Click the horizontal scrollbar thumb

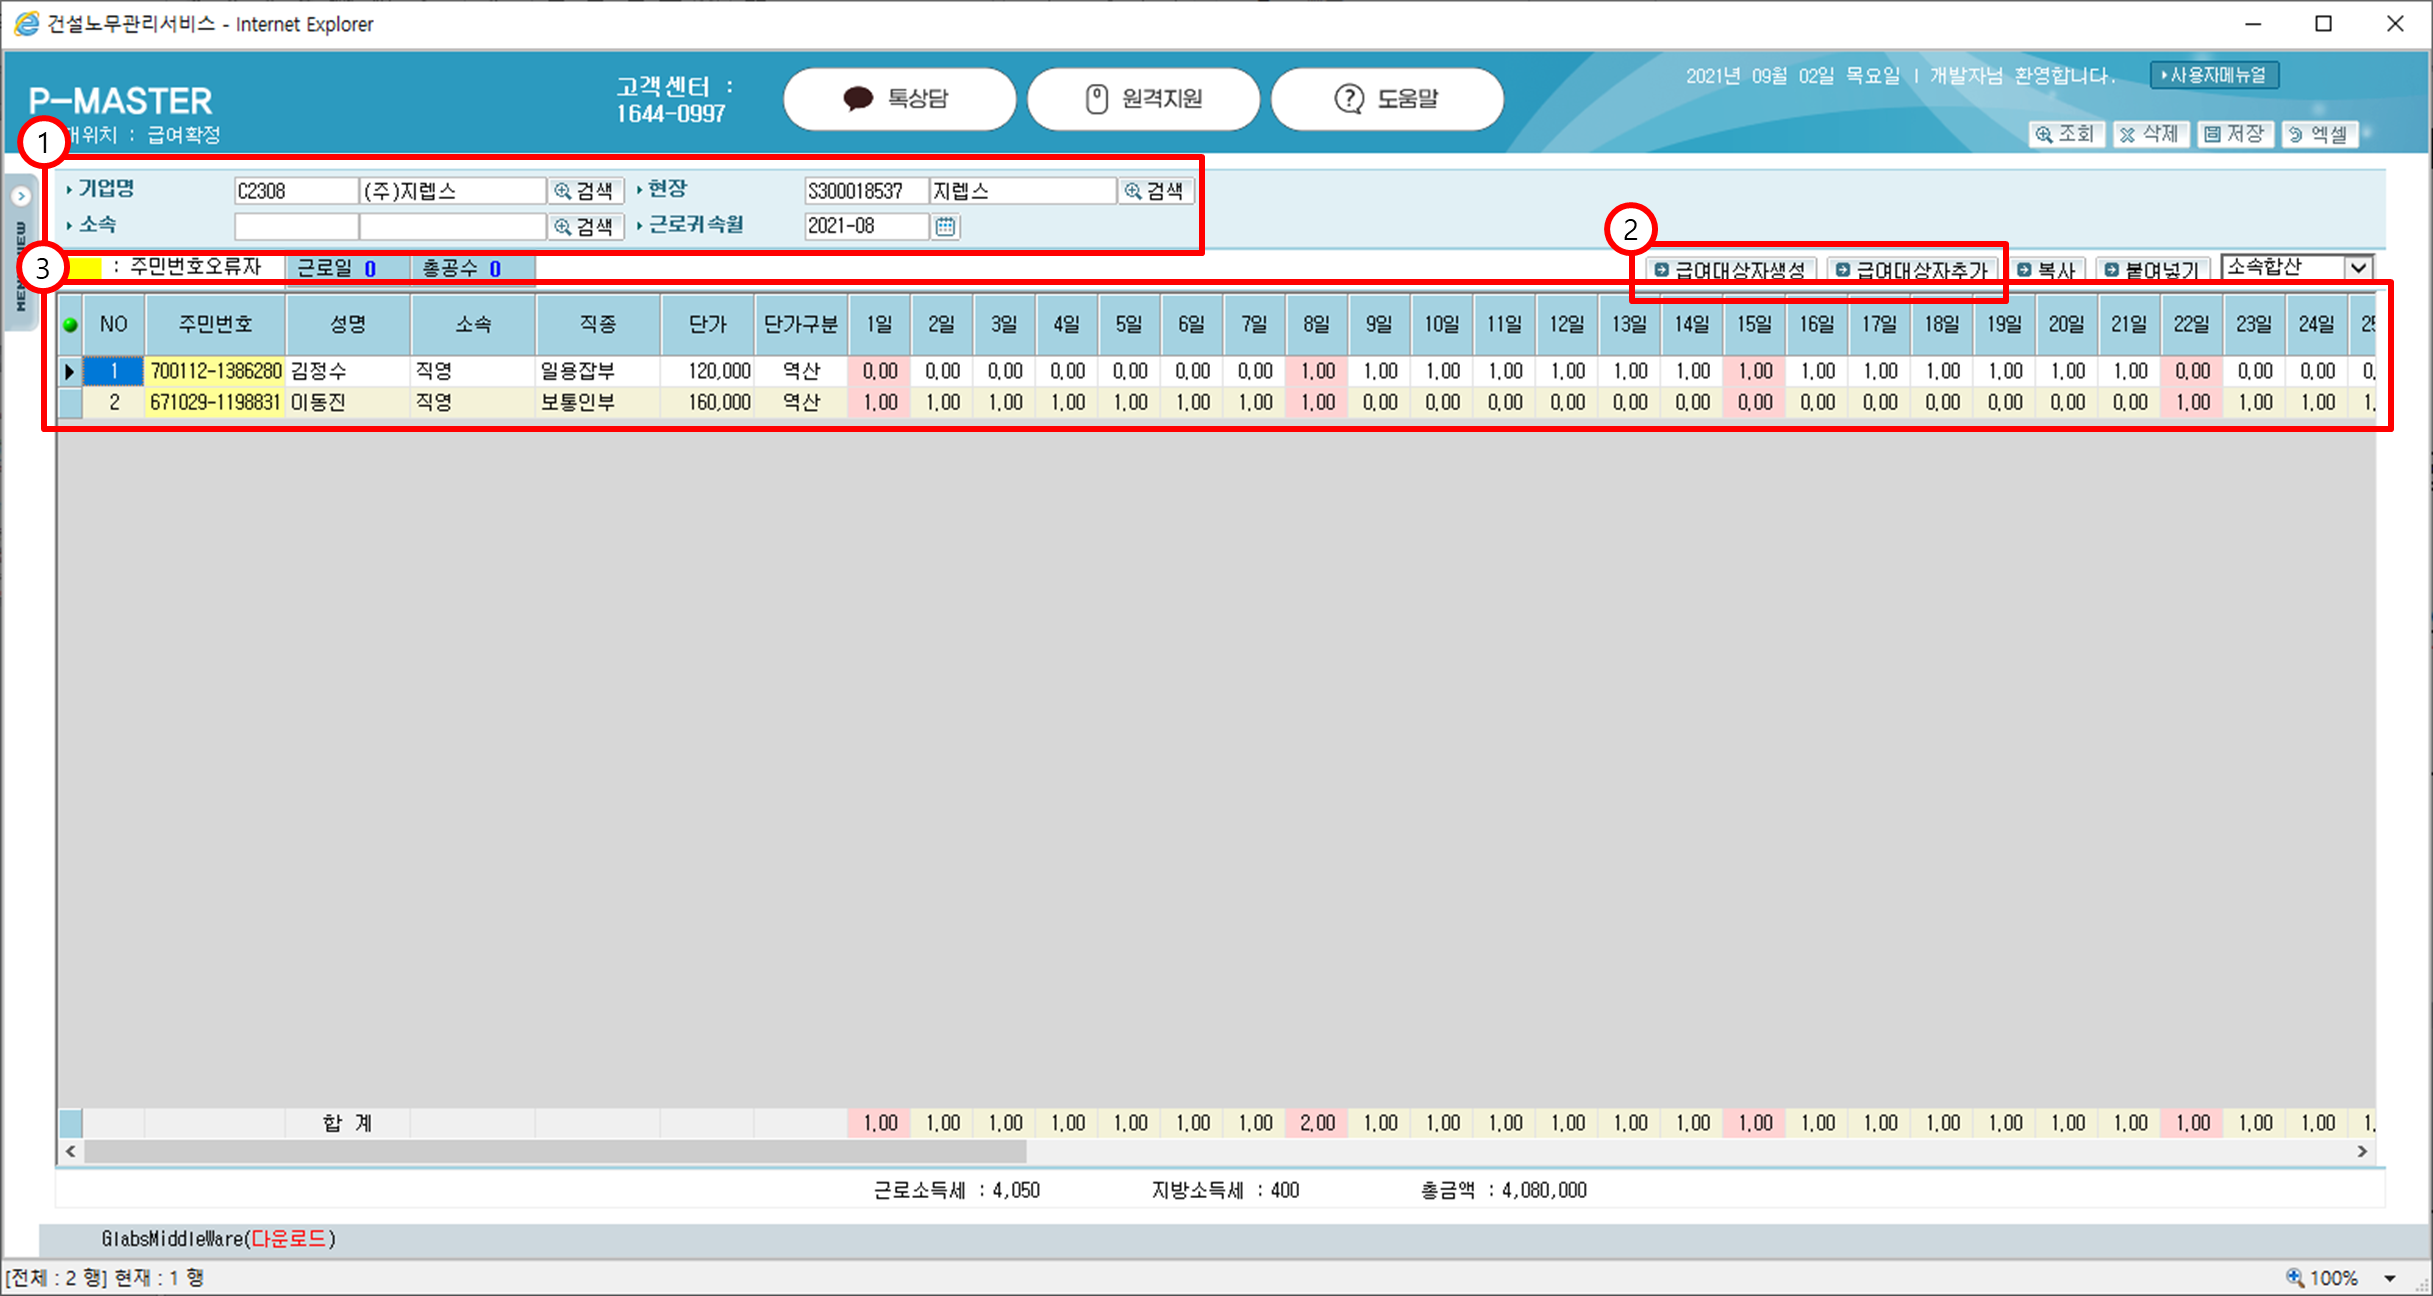coord(555,1152)
